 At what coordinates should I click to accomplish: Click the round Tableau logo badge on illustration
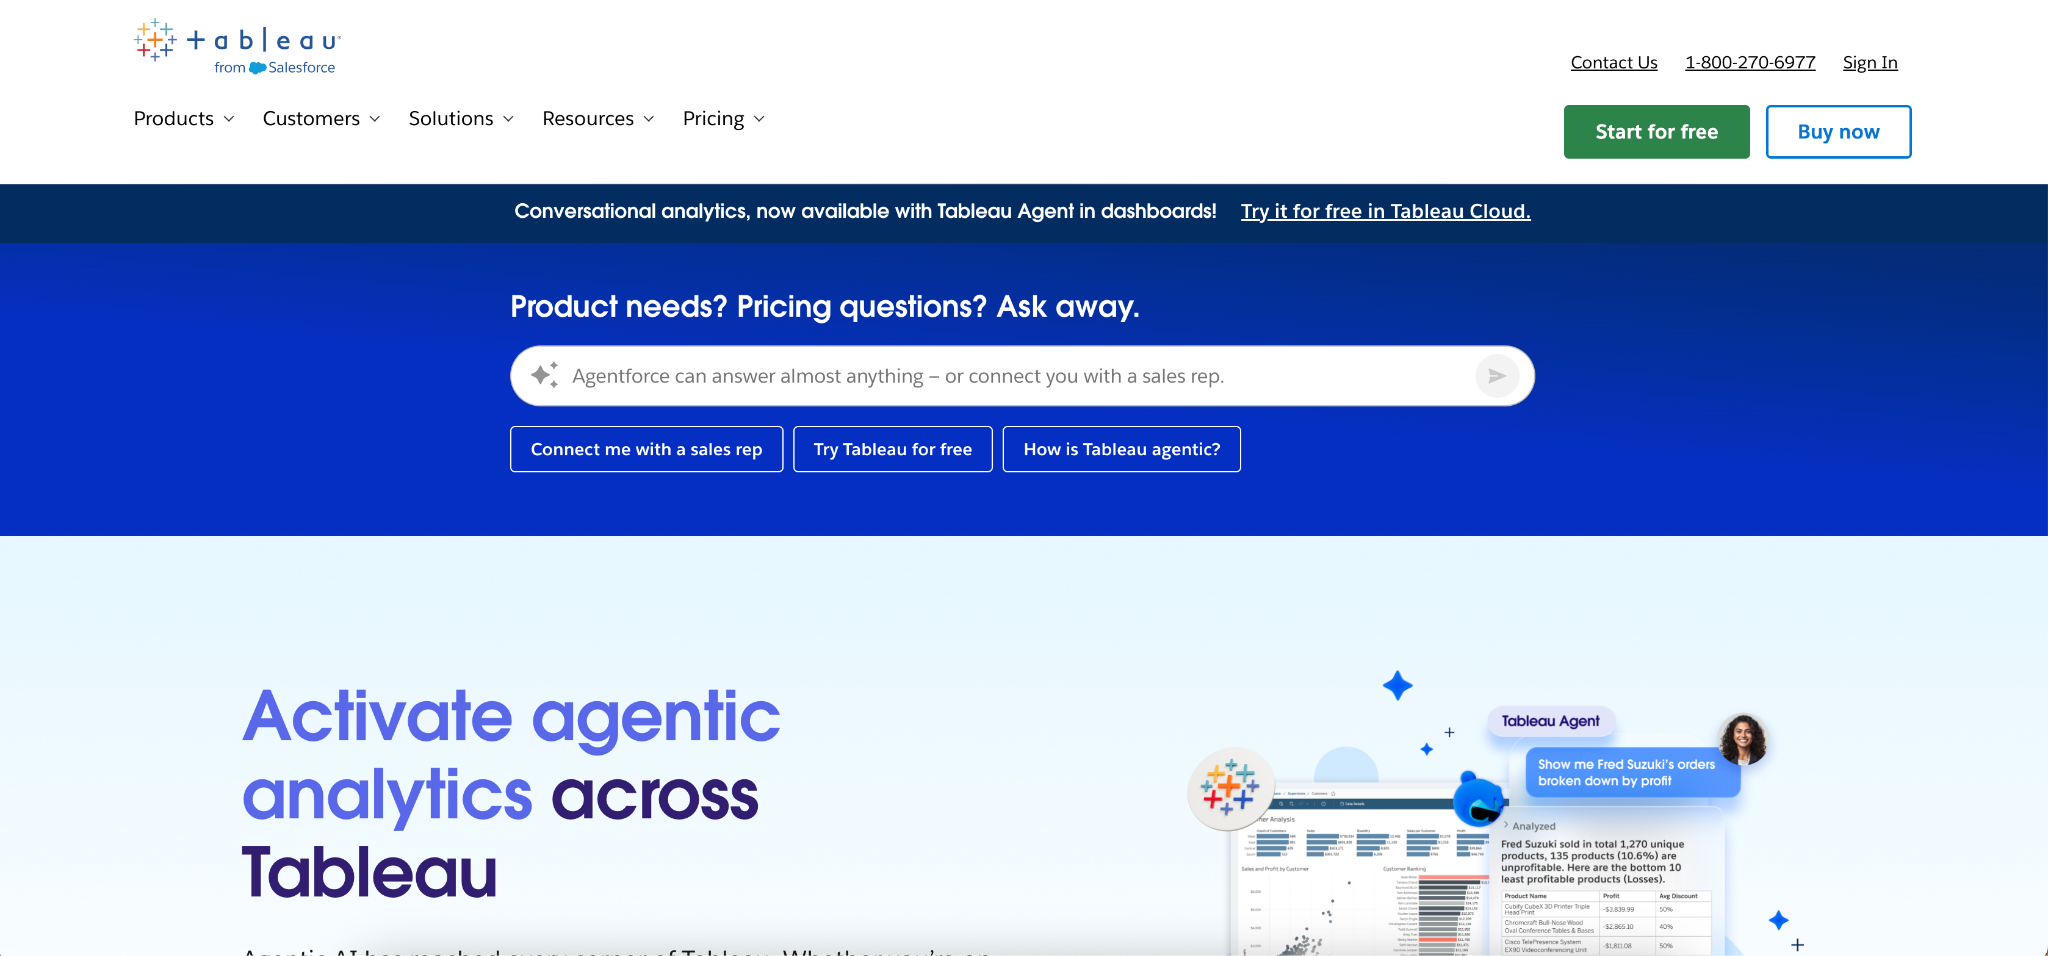1230,788
